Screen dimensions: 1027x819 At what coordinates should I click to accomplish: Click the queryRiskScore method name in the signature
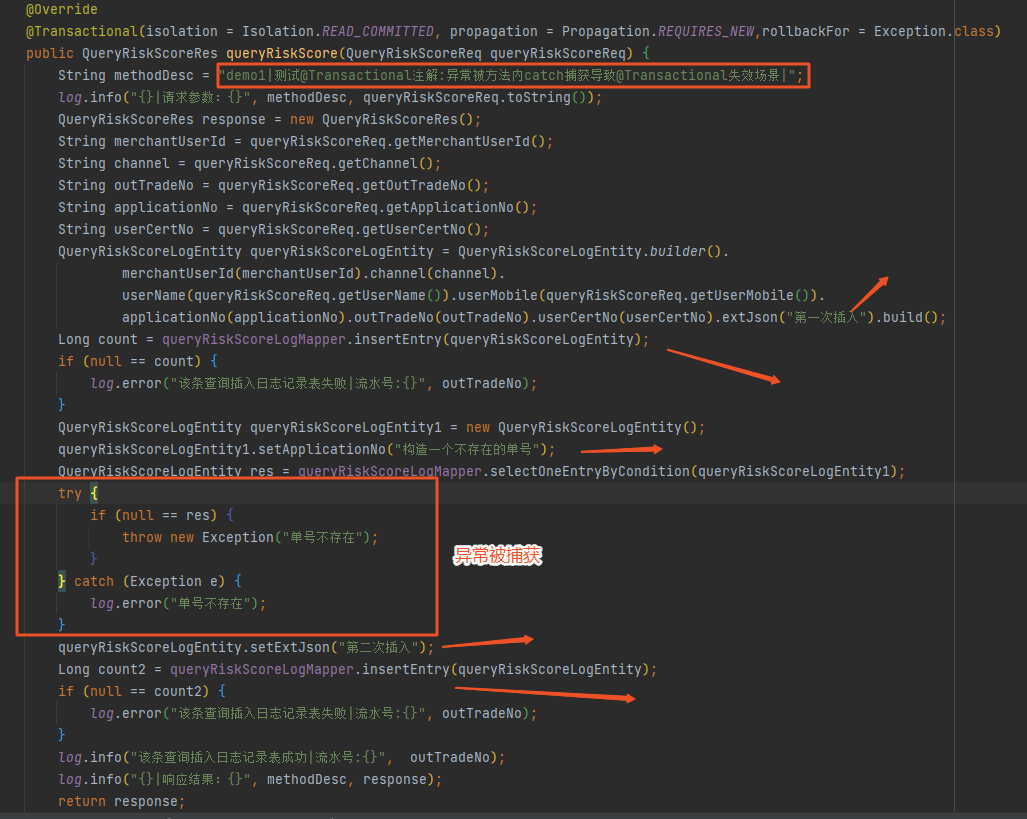(x=282, y=53)
